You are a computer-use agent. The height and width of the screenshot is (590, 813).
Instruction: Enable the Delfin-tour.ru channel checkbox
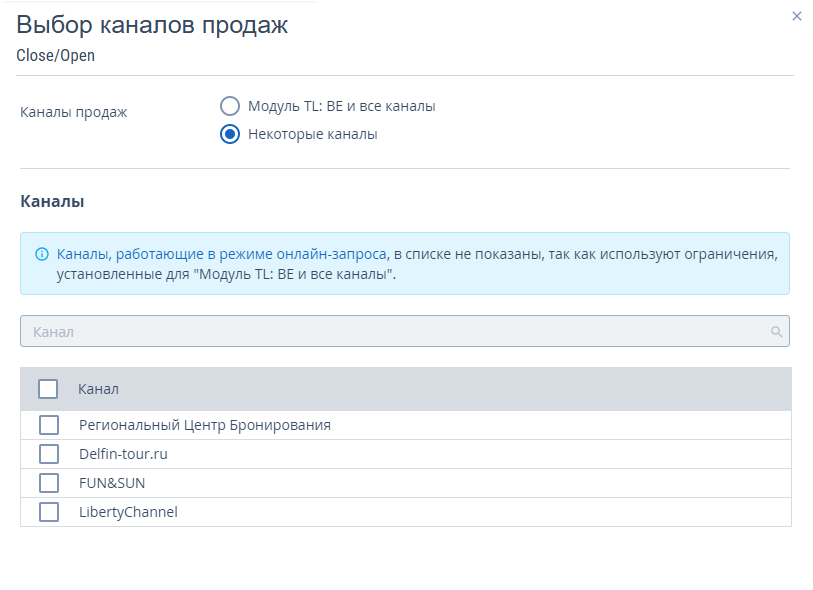pyautogui.click(x=49, y=454)
